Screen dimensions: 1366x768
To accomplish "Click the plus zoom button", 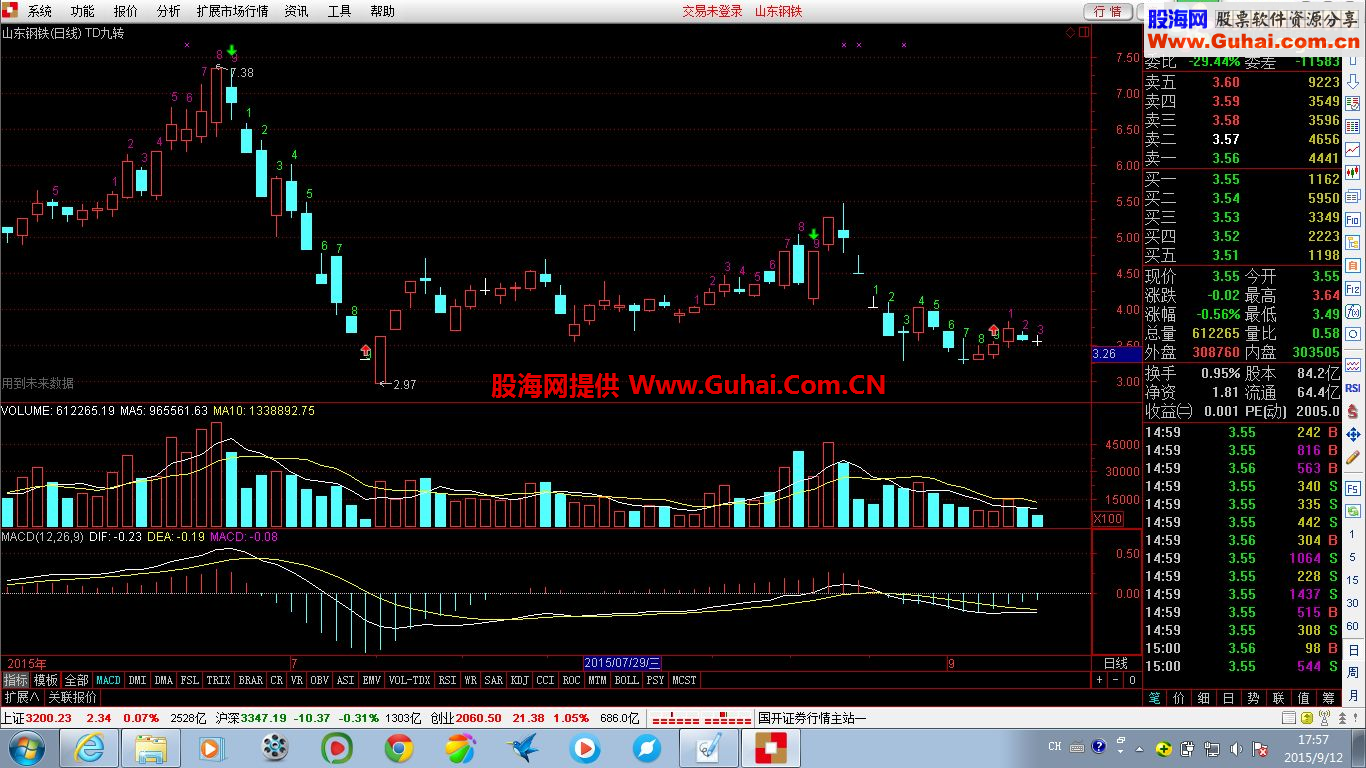I will pos(1099,680).
